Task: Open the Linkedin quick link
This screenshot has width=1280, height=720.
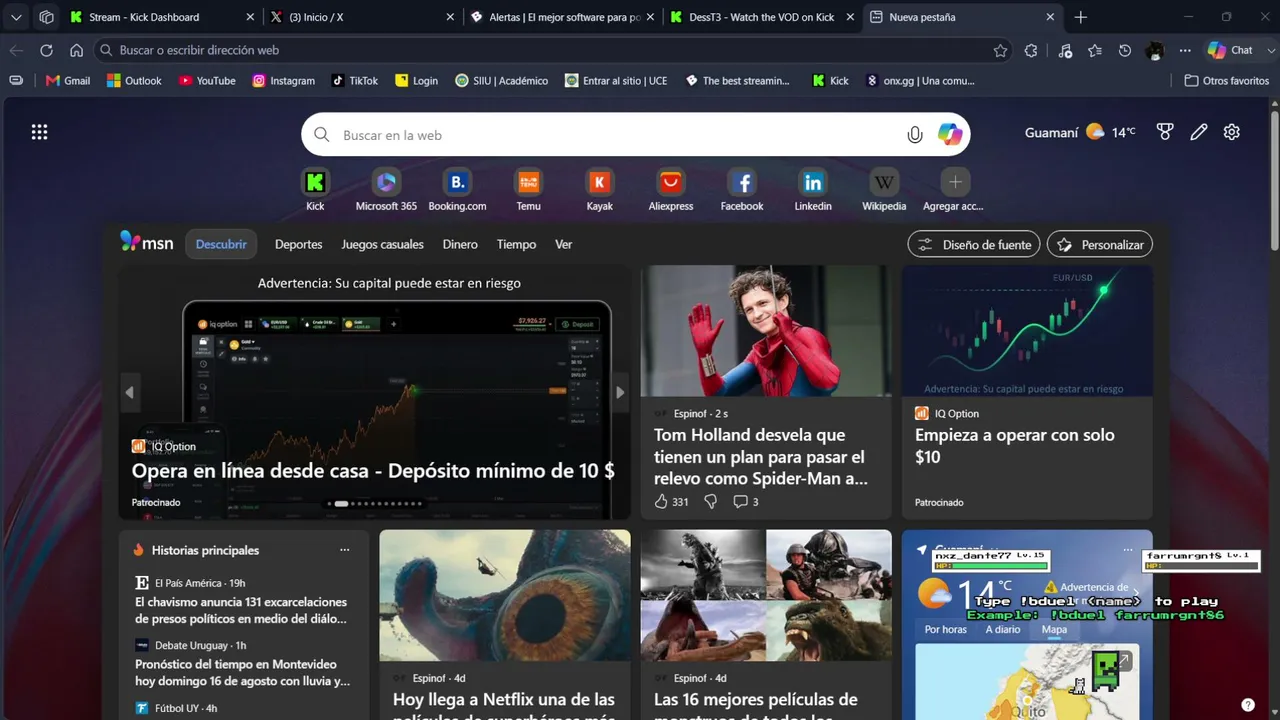Action: (x=813, y=190)
